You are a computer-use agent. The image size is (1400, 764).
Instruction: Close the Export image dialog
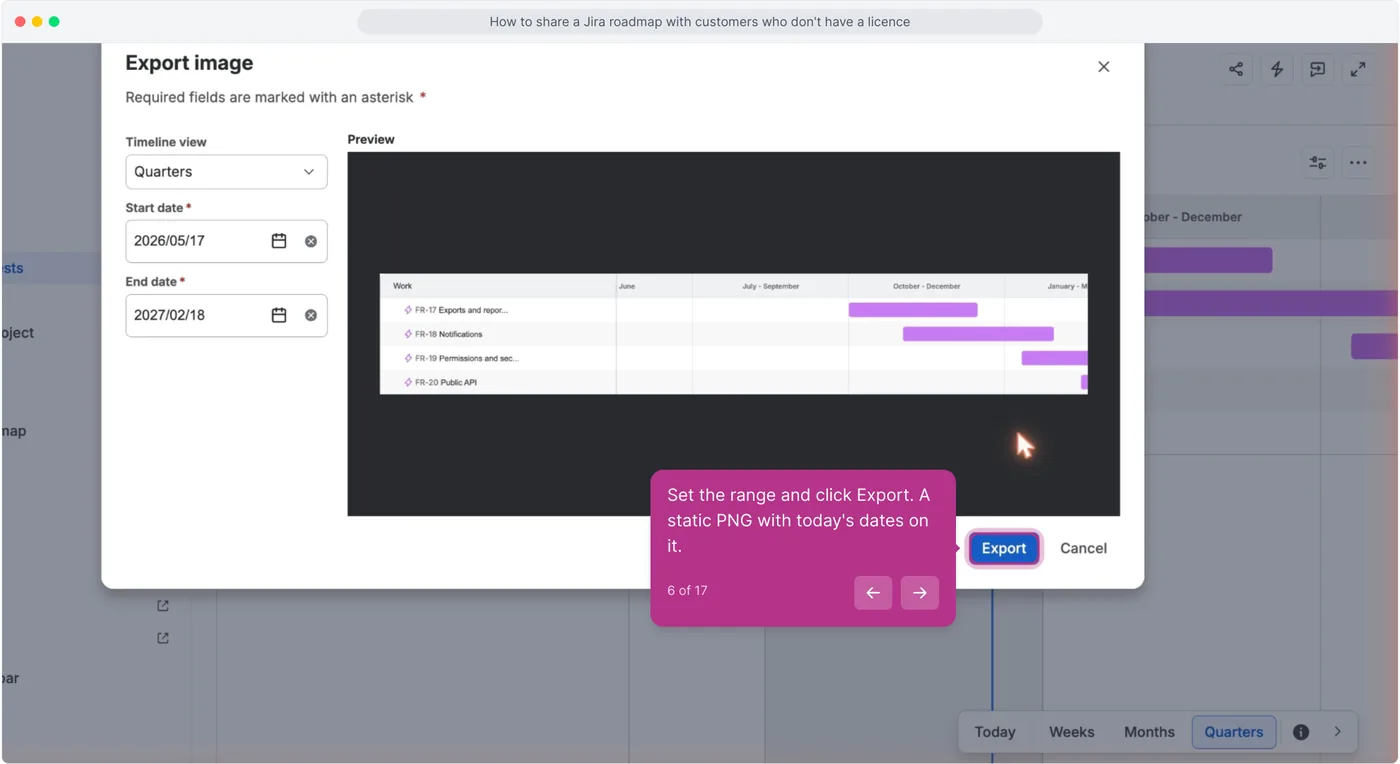[1104, 67]
